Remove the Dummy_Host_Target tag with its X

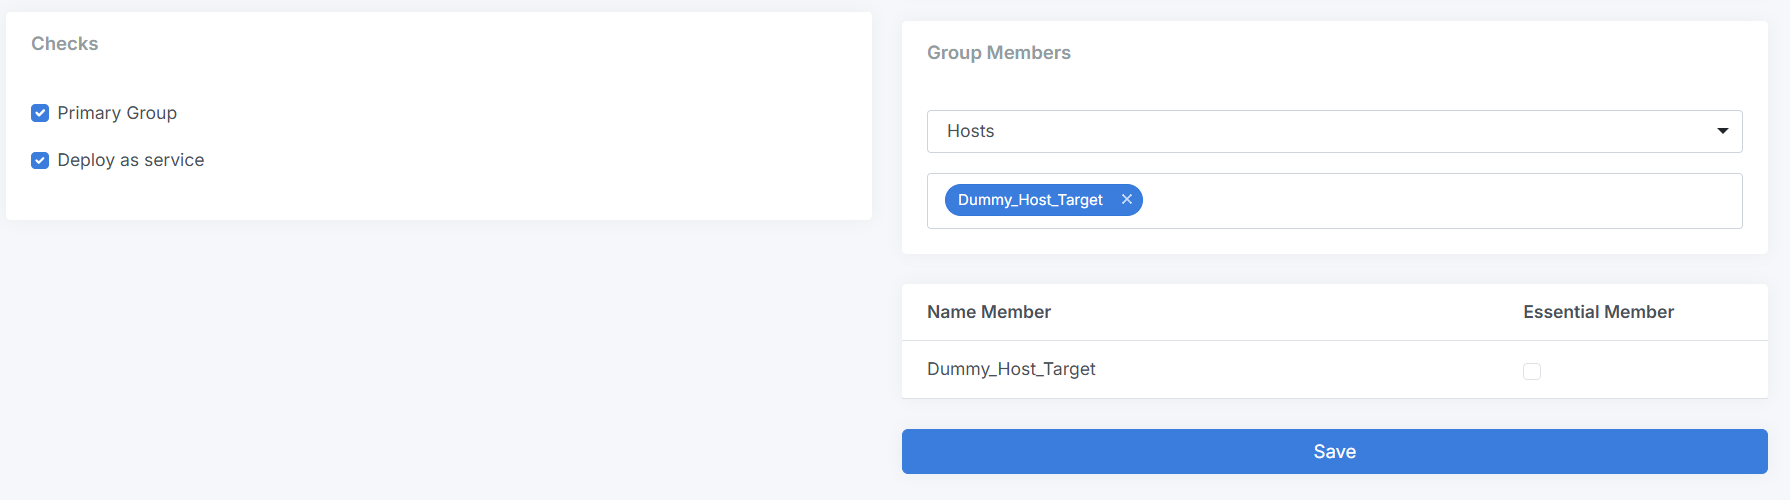click(x=1127, y=200)
